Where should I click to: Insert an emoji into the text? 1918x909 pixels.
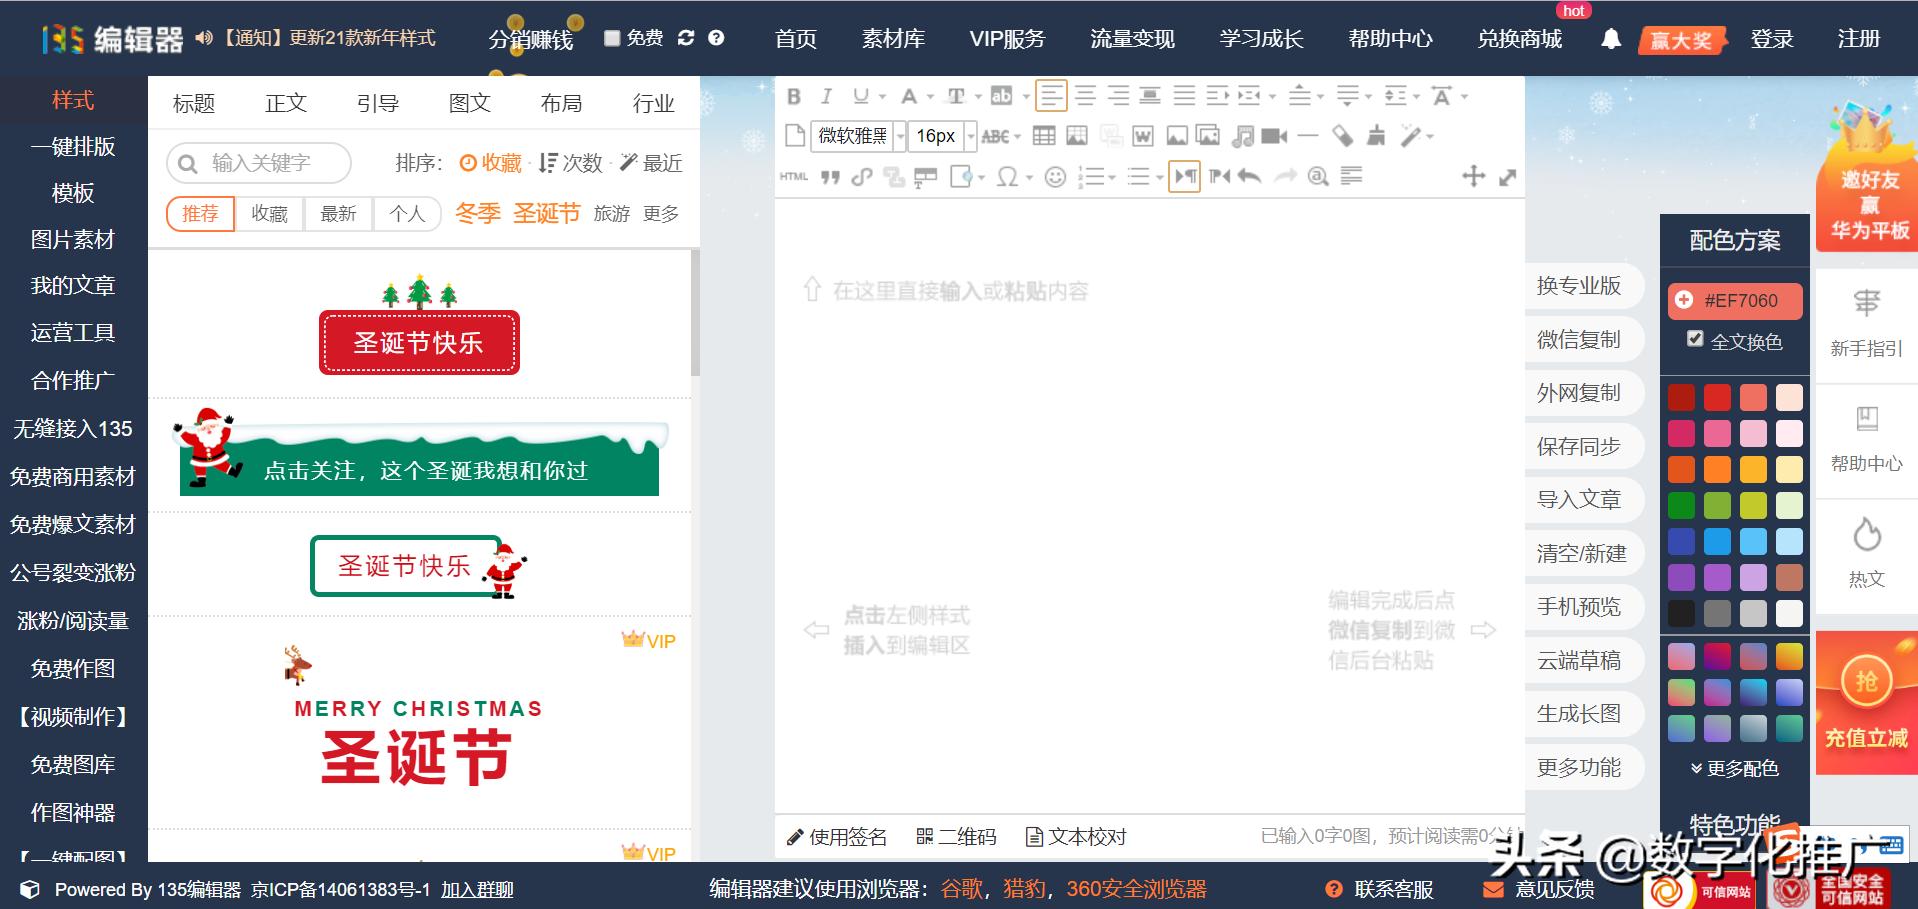click(1056, 177)
